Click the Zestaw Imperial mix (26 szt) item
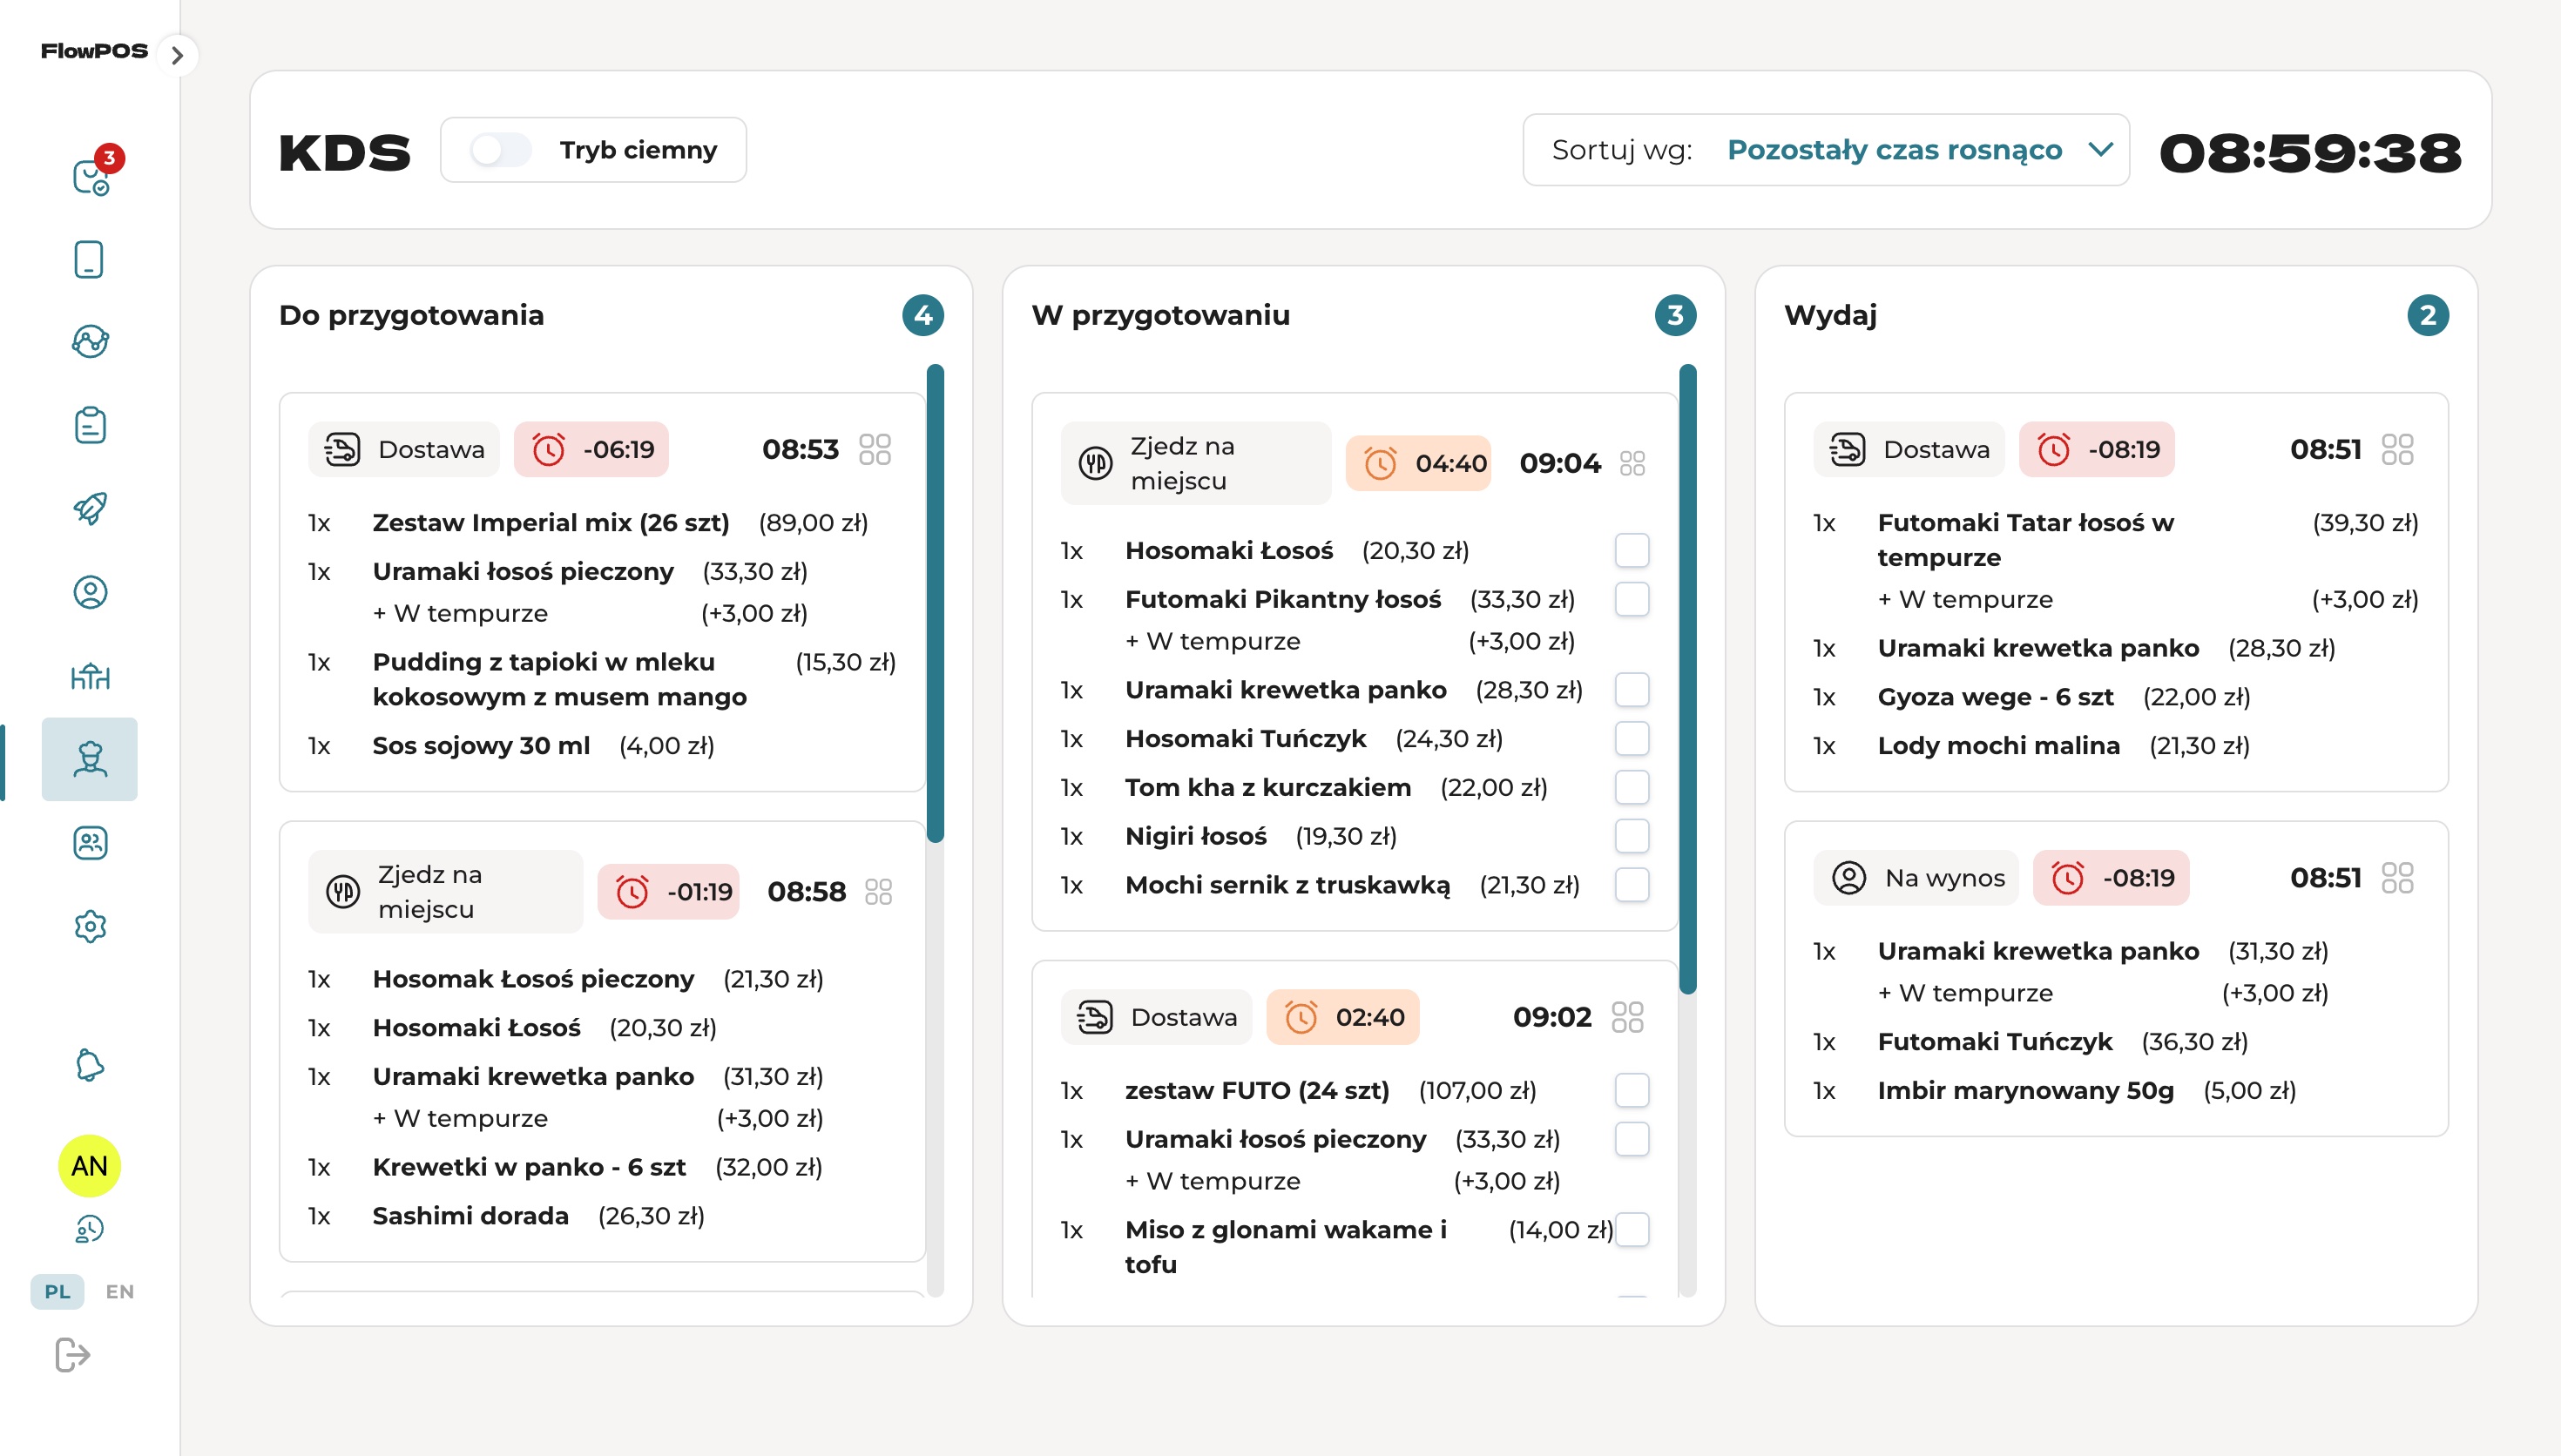Screen dimensions: 2561x1456 551,522
